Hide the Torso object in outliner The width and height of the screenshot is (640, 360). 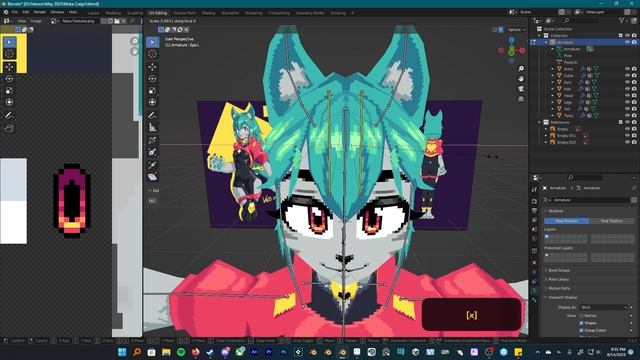tap(627, 116)
